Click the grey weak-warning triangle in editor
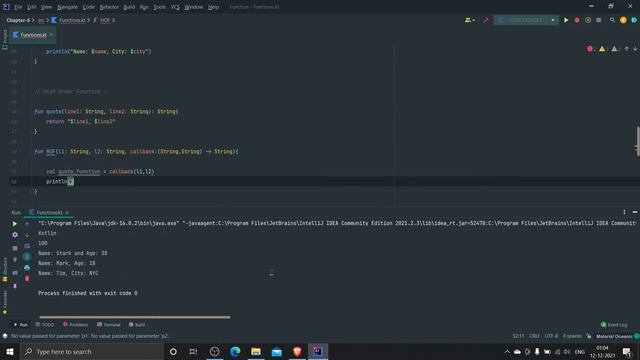Image resolution: width=640 pixels, height=360 pixels. [x=614, y=49]
